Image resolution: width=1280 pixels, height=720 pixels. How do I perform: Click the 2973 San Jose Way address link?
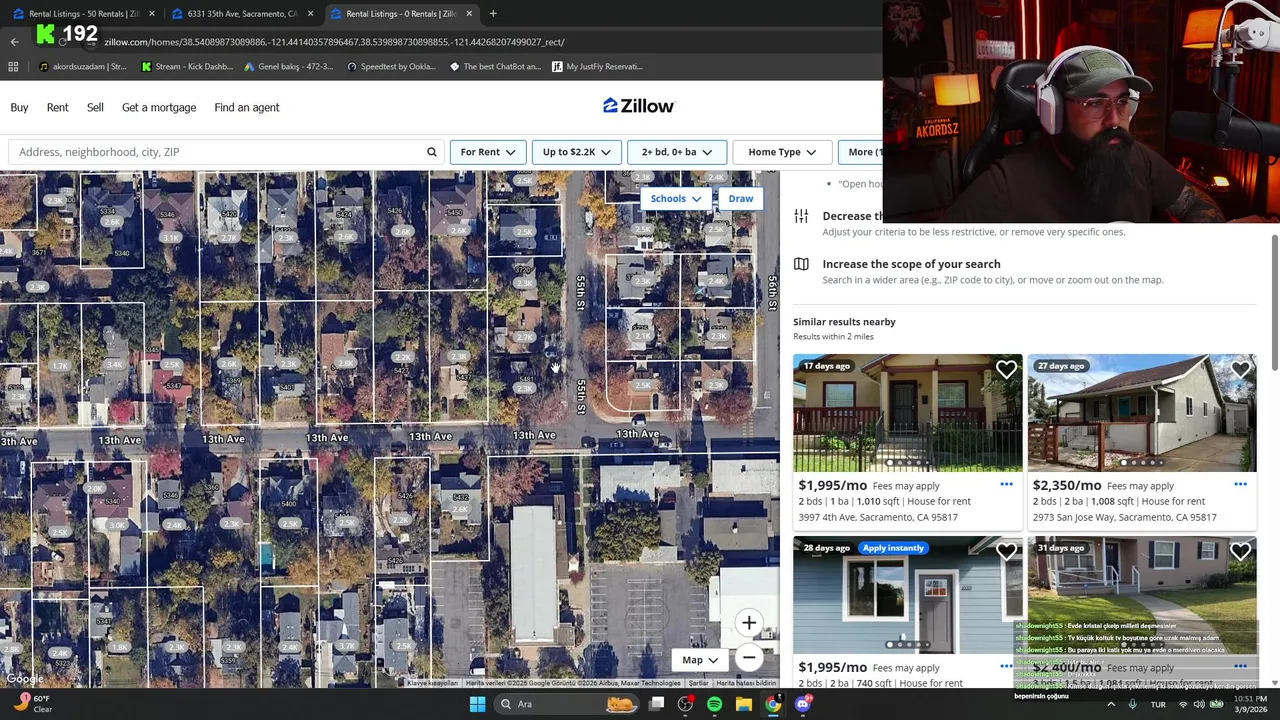point(1125,517)
